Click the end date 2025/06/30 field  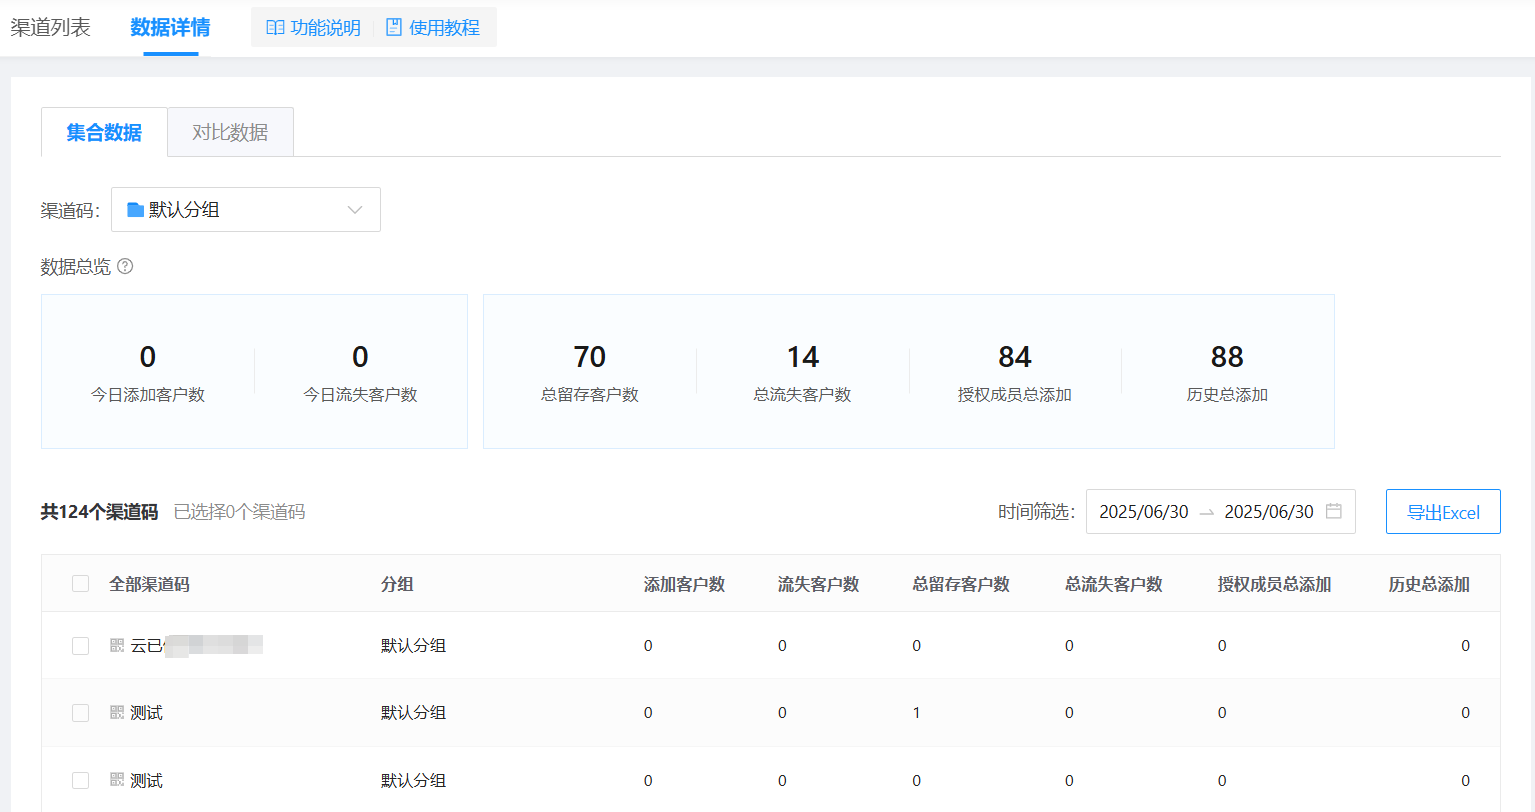click(1269, 511)
